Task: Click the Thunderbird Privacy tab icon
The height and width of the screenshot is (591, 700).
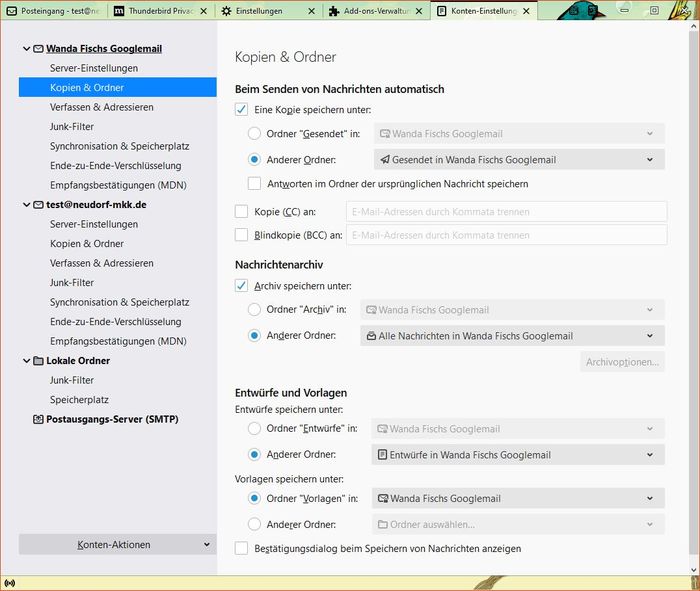Action: point(120,11)
